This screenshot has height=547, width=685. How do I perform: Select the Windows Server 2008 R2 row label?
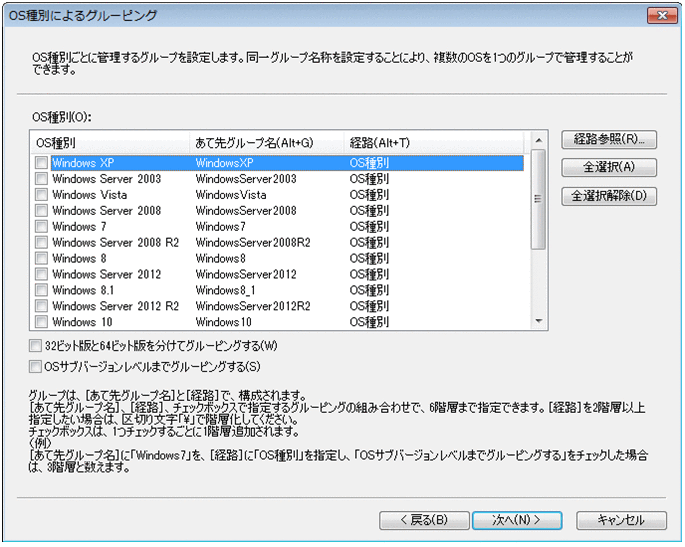(116, 242)
